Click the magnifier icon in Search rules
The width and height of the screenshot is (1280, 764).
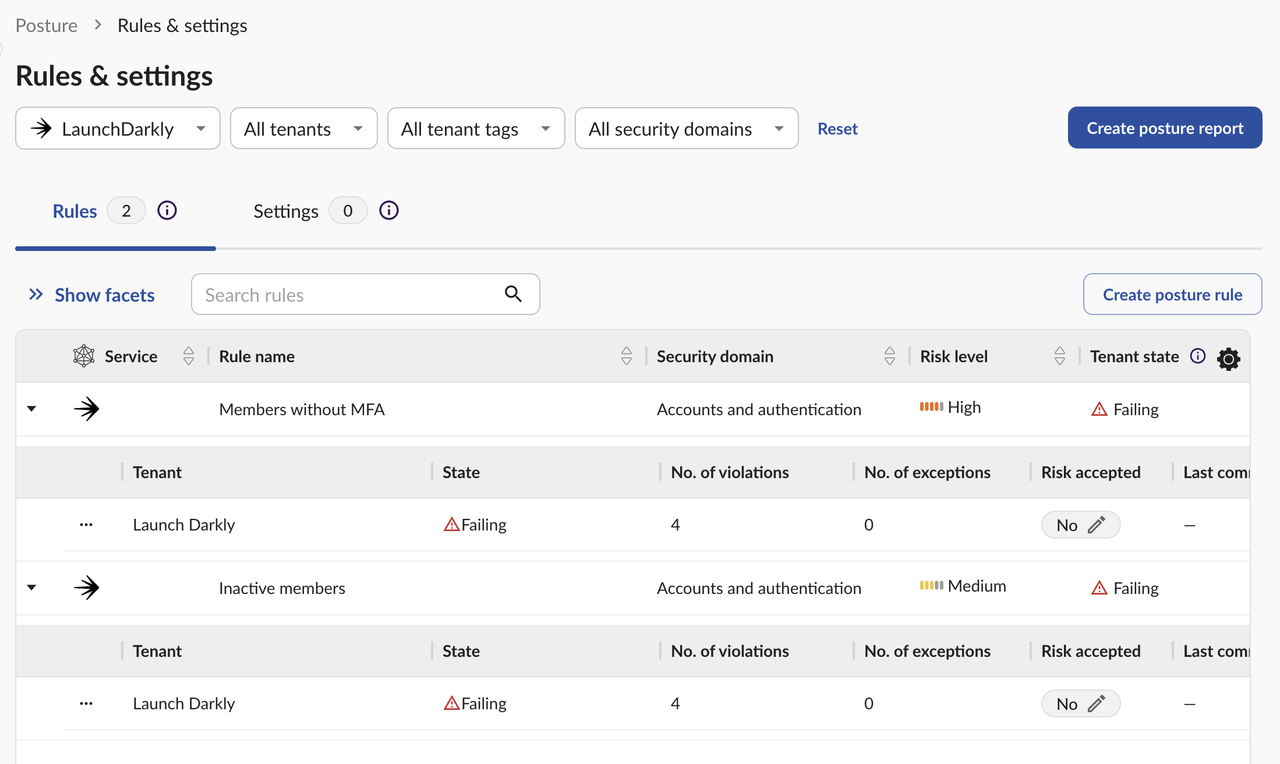click(513, 294)
